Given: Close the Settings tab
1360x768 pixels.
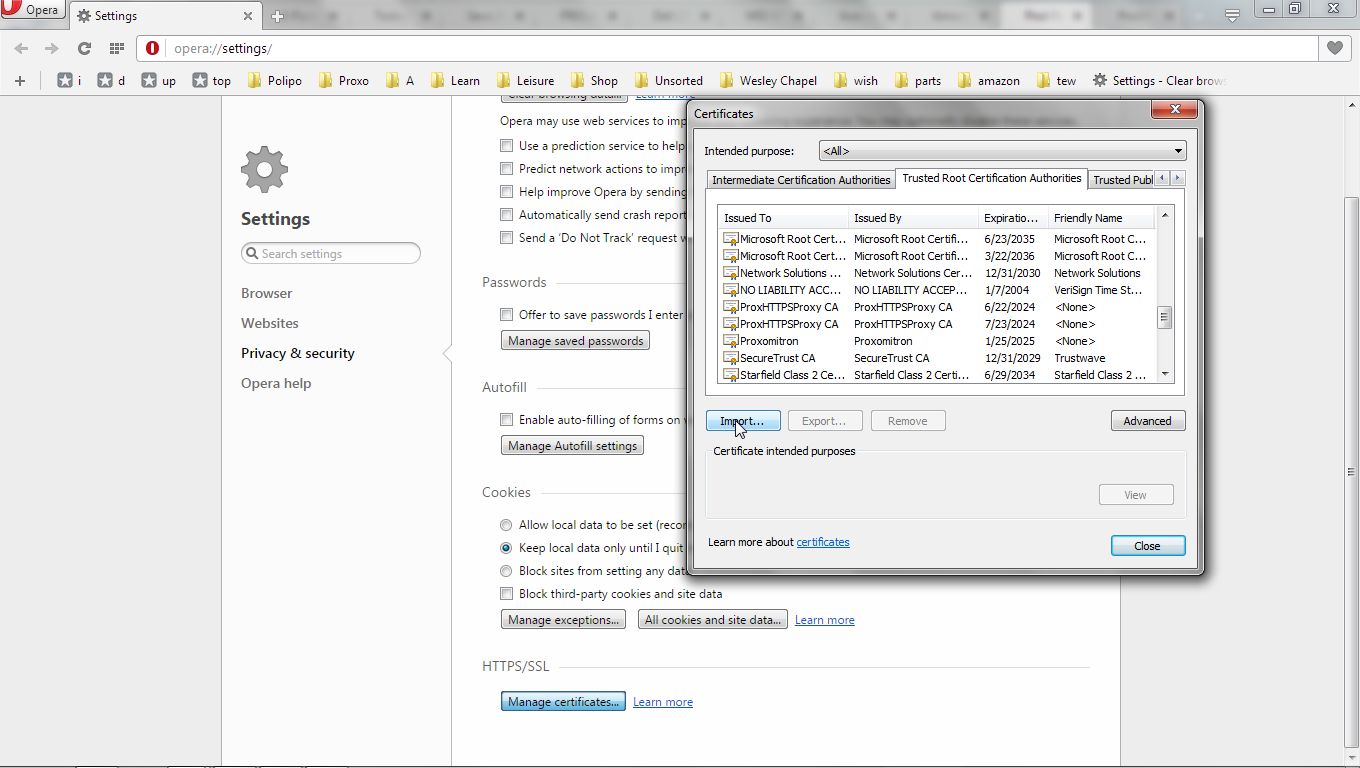Looking at the screenshot, I should [248, 16].
